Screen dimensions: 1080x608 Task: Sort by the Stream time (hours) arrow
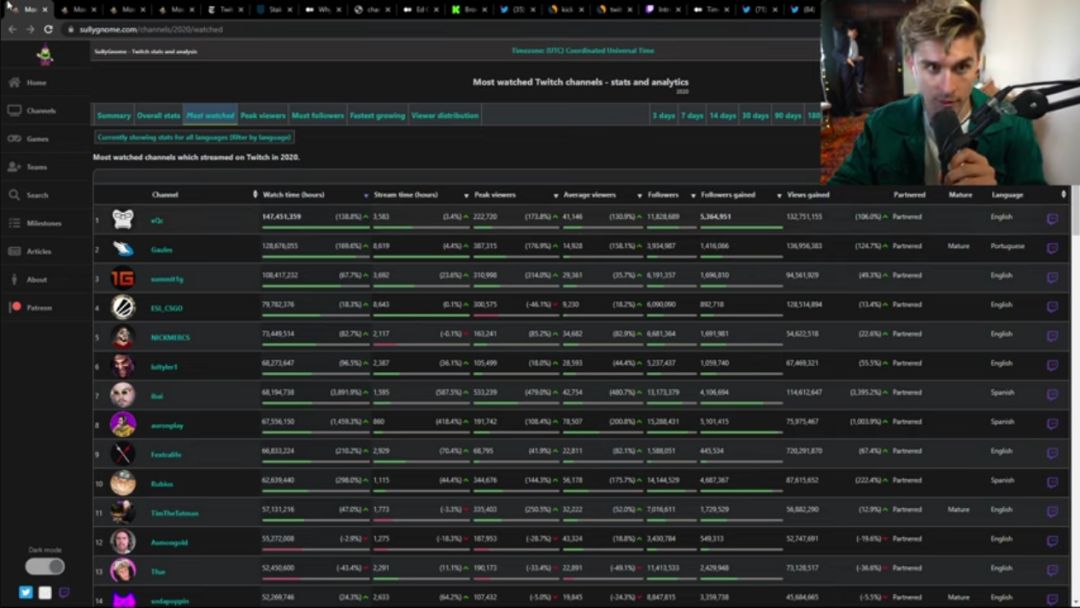[x=466, y=196]
